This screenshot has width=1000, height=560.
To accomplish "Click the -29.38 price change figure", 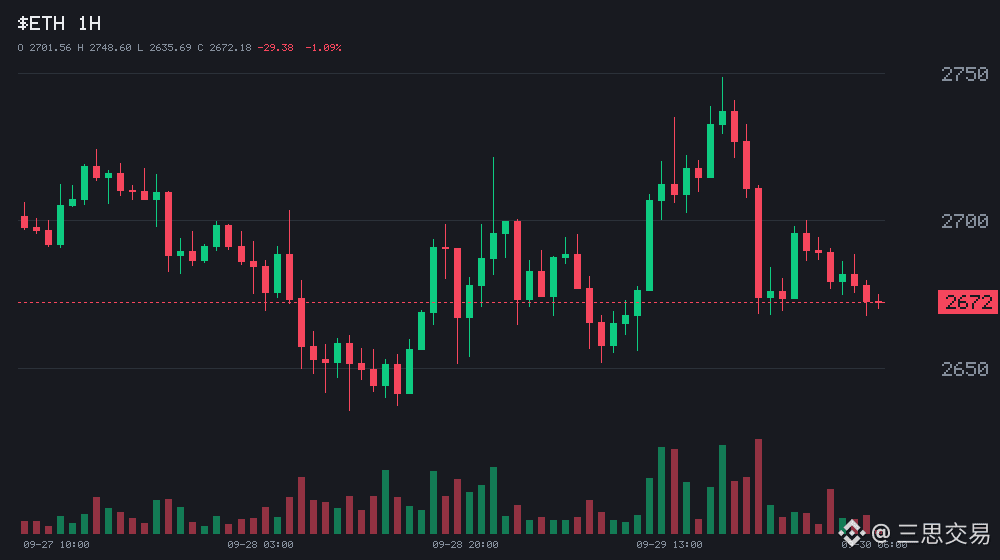I will pyautogui.click(x=276, y=48).
